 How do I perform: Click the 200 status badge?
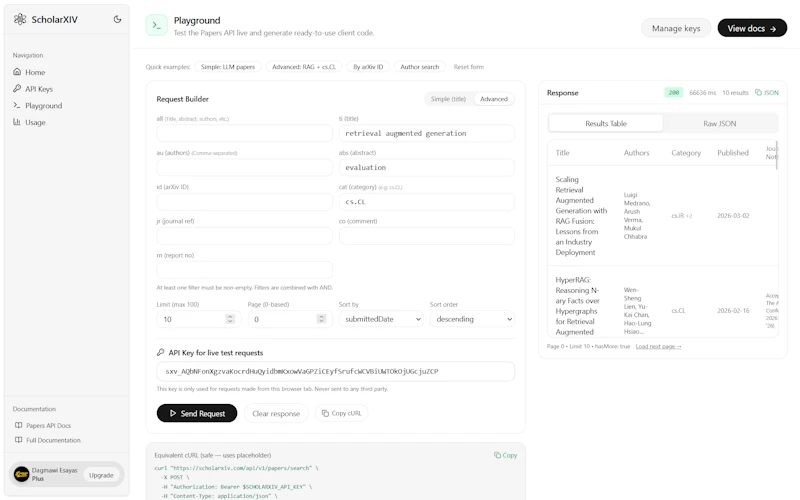(x=673, y=92)
